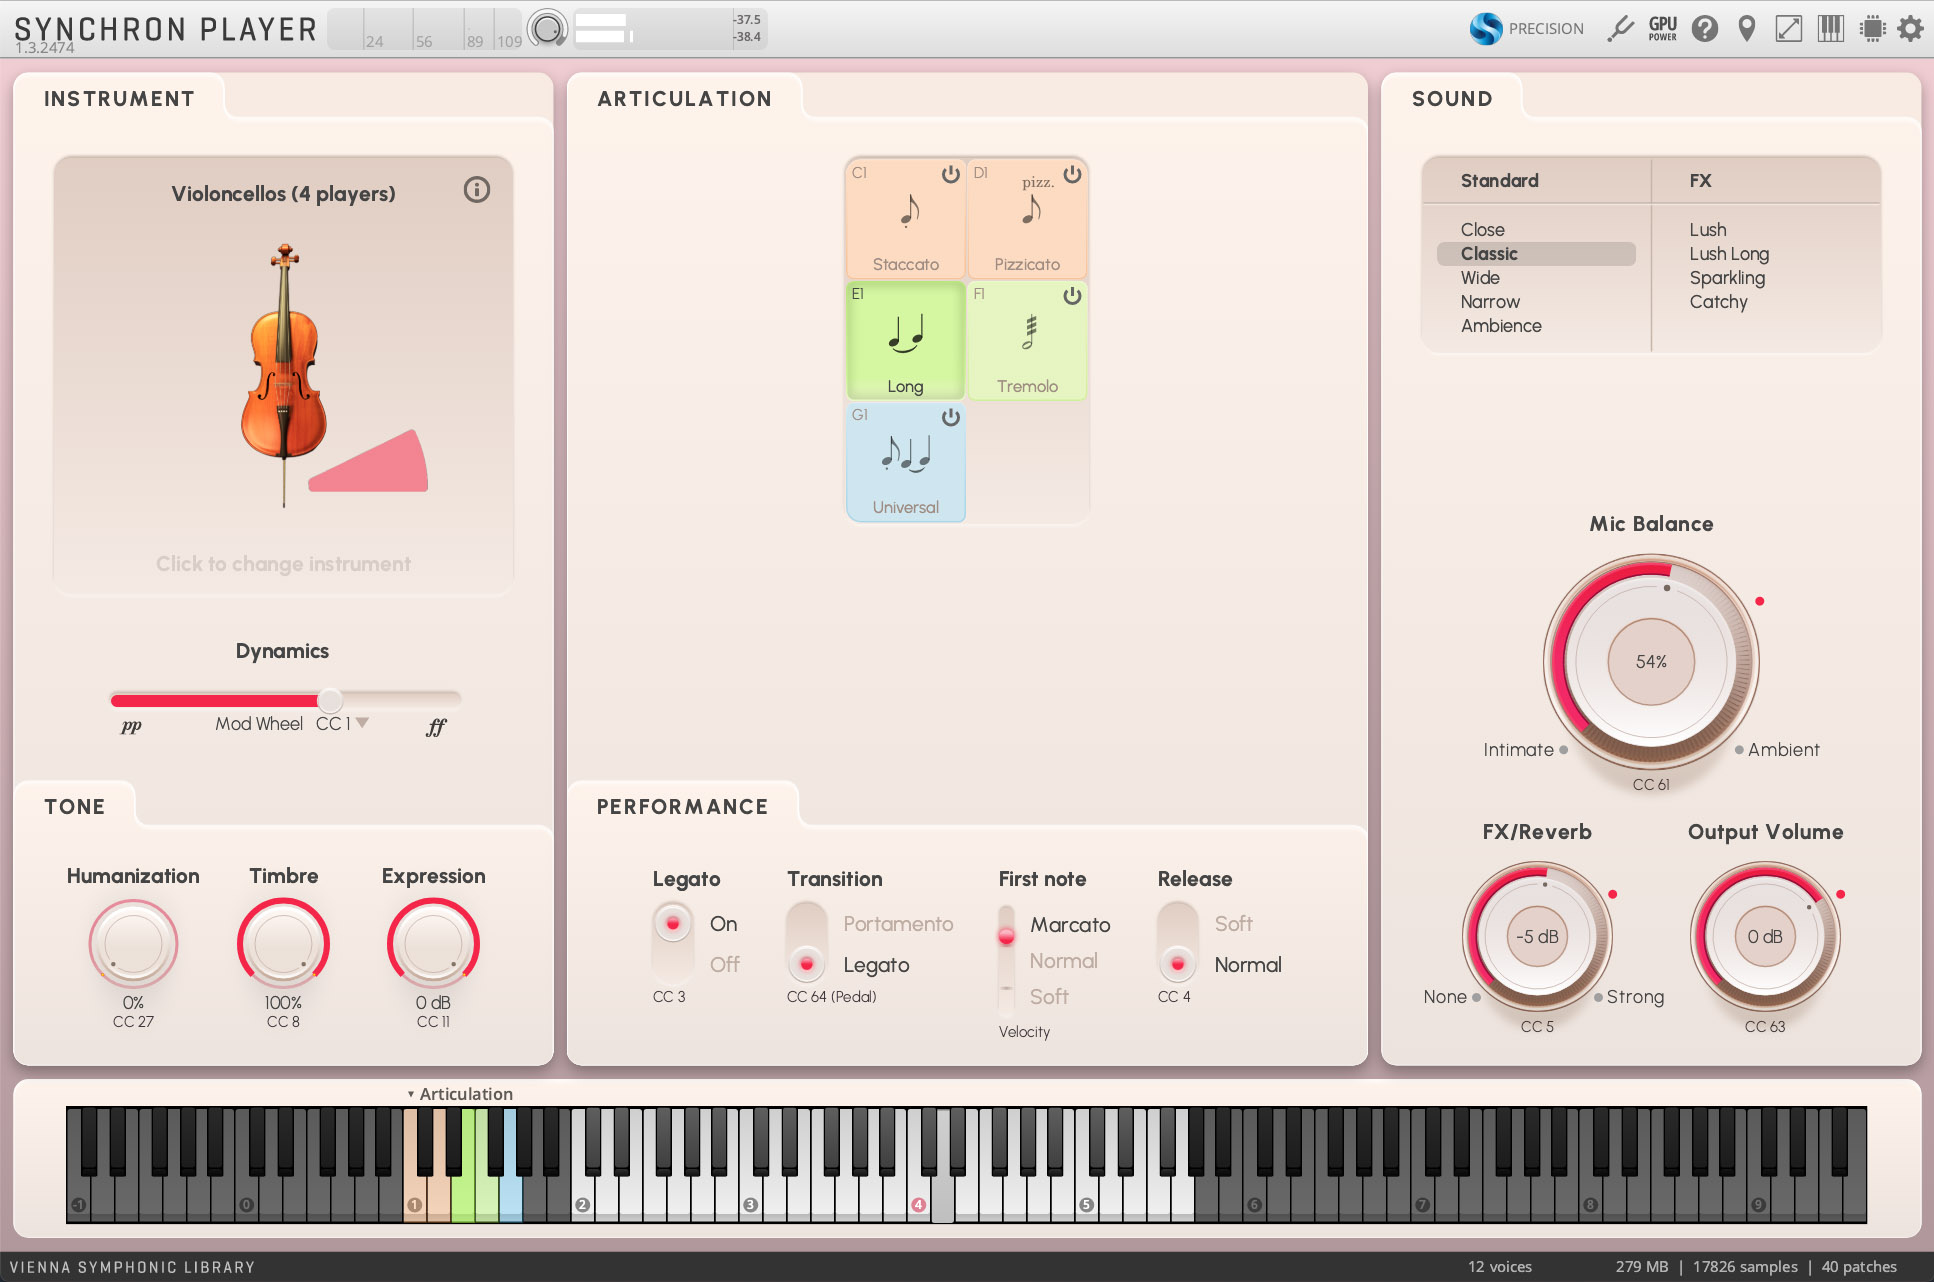Open the Mod Wheel CC 1 dropdown
This screenshot has height=1282, width=1934.
point(362,723)
